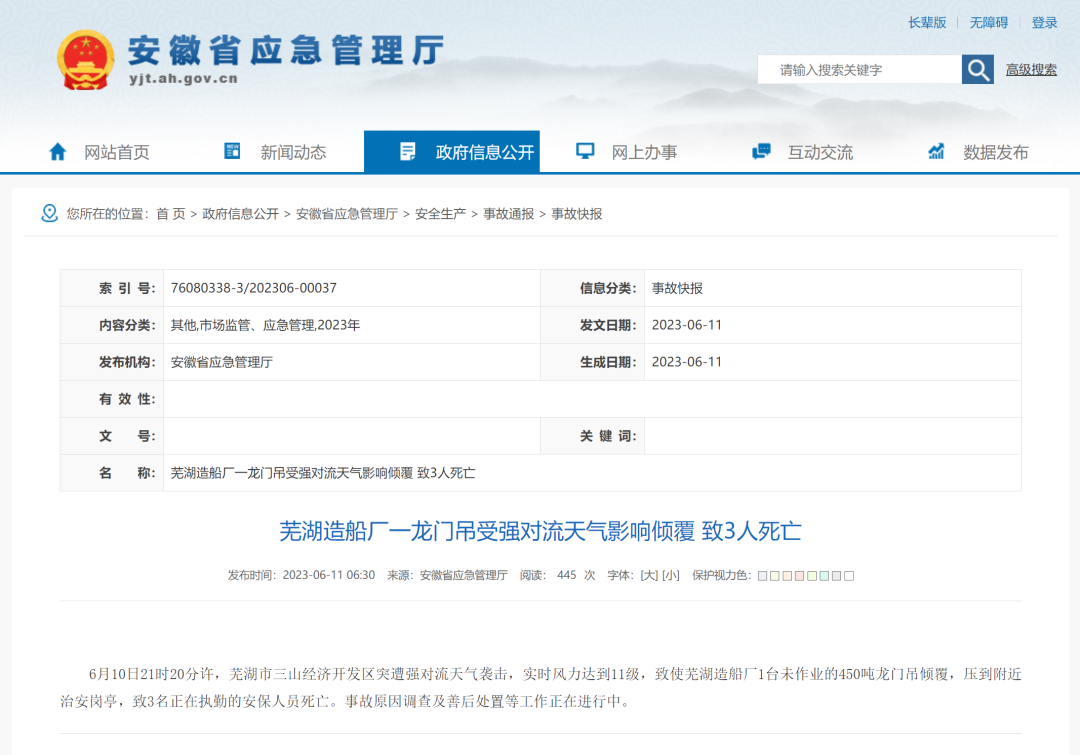Screen dimensions: 1080x755
Task: Click the chat bubble icon beside 互动交流
Action: click(x=761, y=150)
